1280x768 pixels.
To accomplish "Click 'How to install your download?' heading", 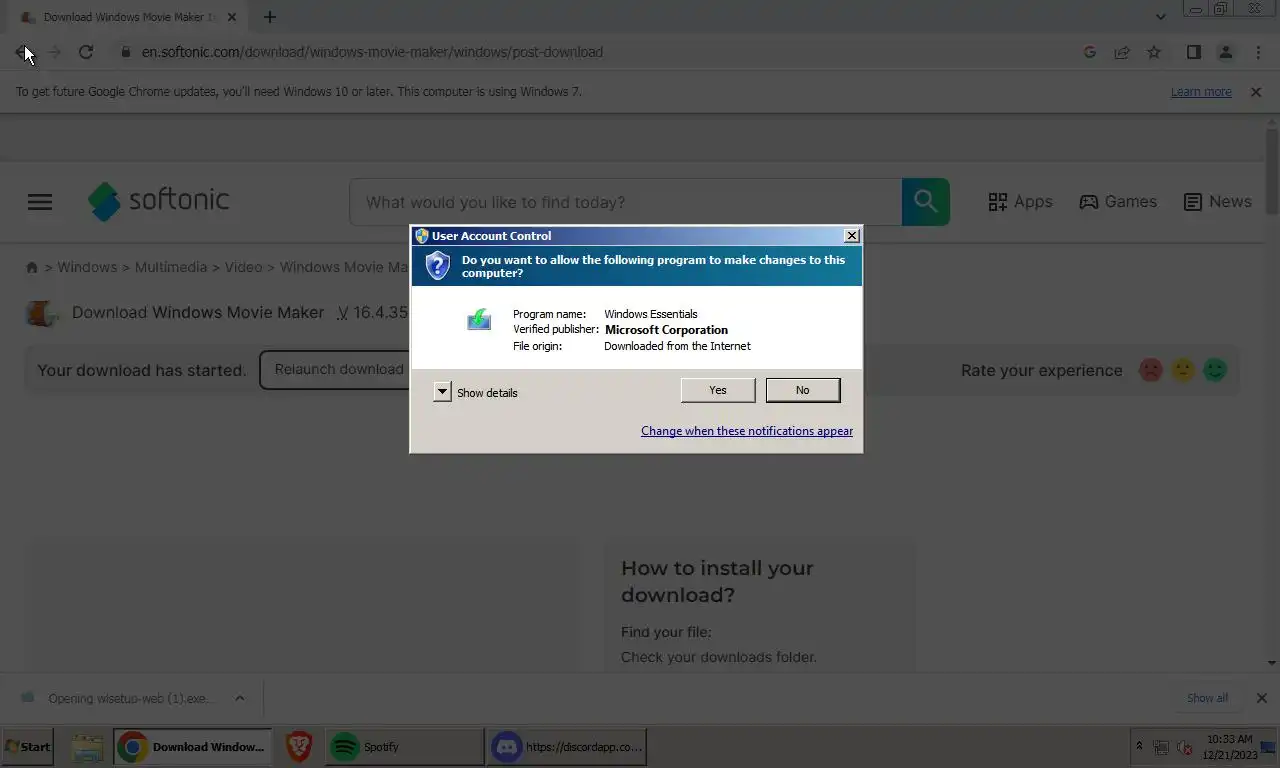I will coord(717,581).
